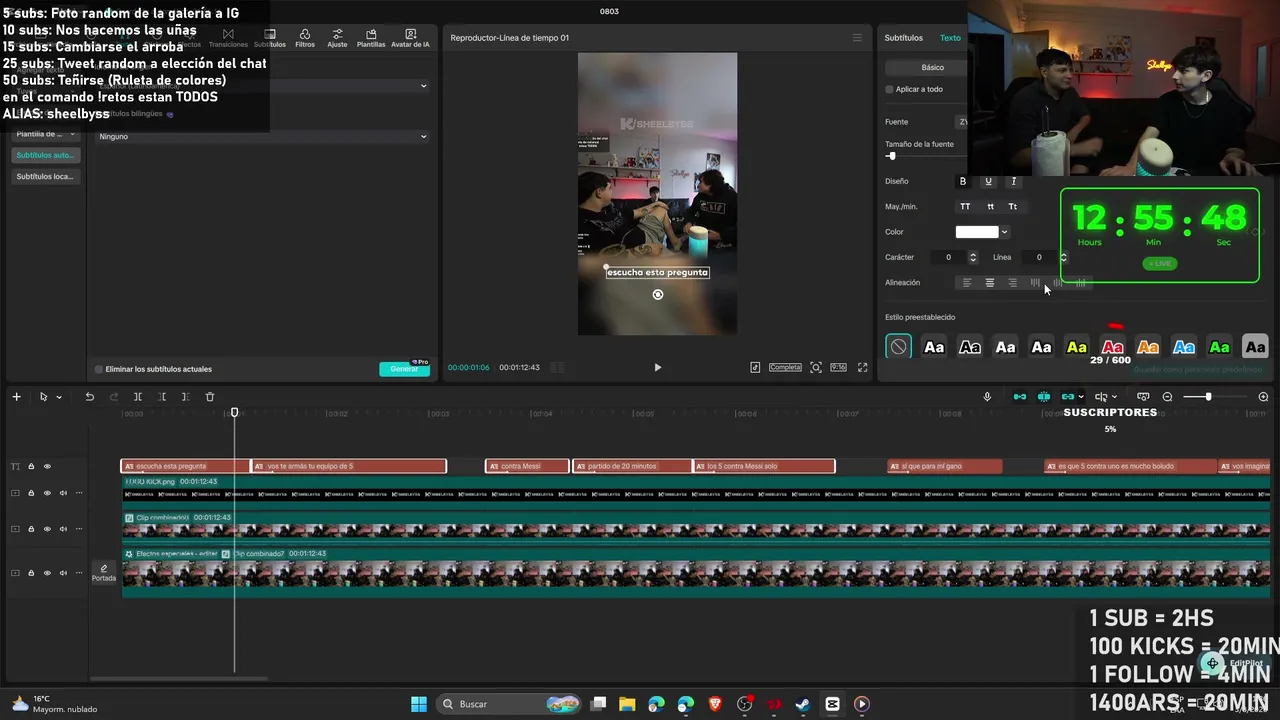Apply underline text formatting
This screenshot has height=720, width=1280.
(988, 181)
